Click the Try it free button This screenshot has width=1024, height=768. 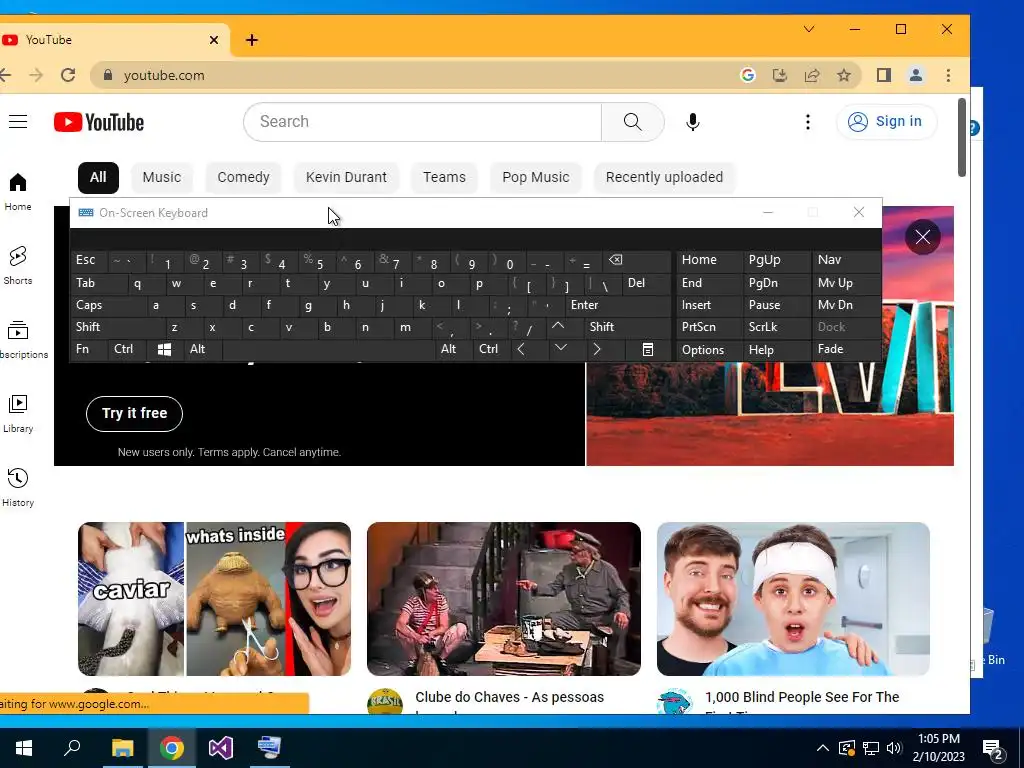coord(135,413)
